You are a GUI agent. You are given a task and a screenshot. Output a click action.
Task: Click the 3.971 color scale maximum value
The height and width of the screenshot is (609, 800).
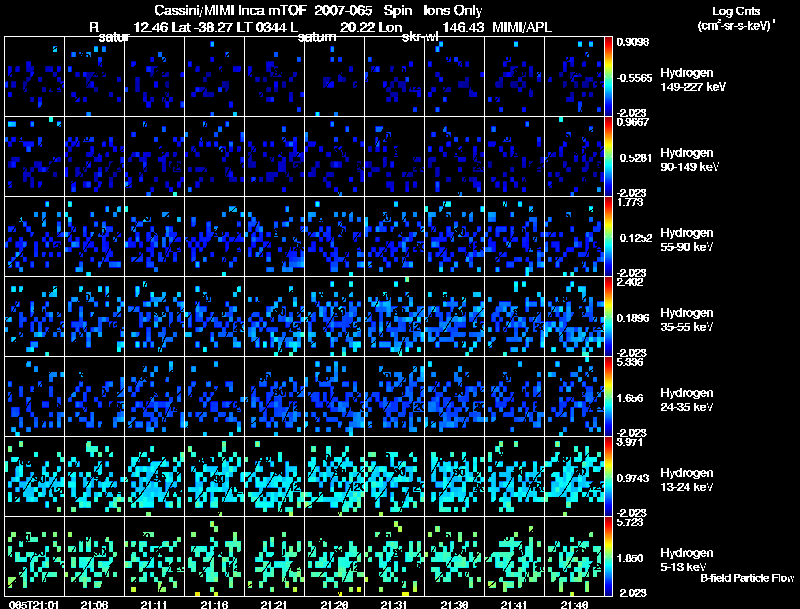coord(630,442)
